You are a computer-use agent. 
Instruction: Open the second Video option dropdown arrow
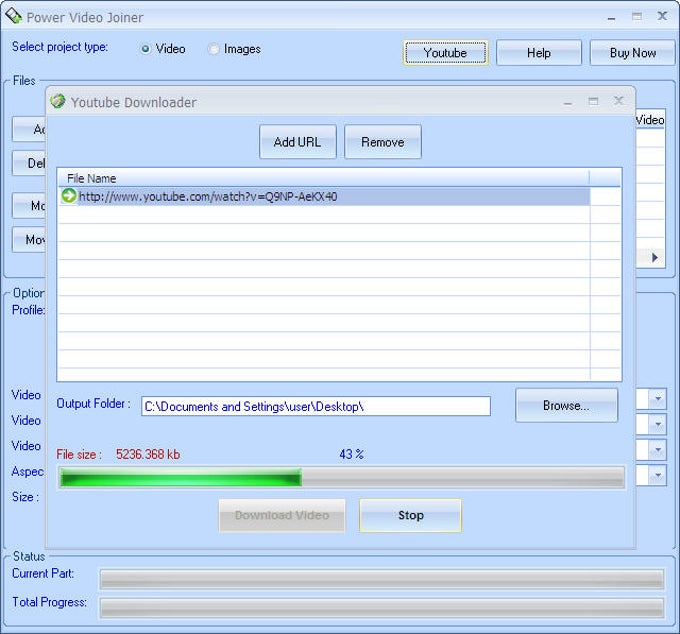[657, 425]
